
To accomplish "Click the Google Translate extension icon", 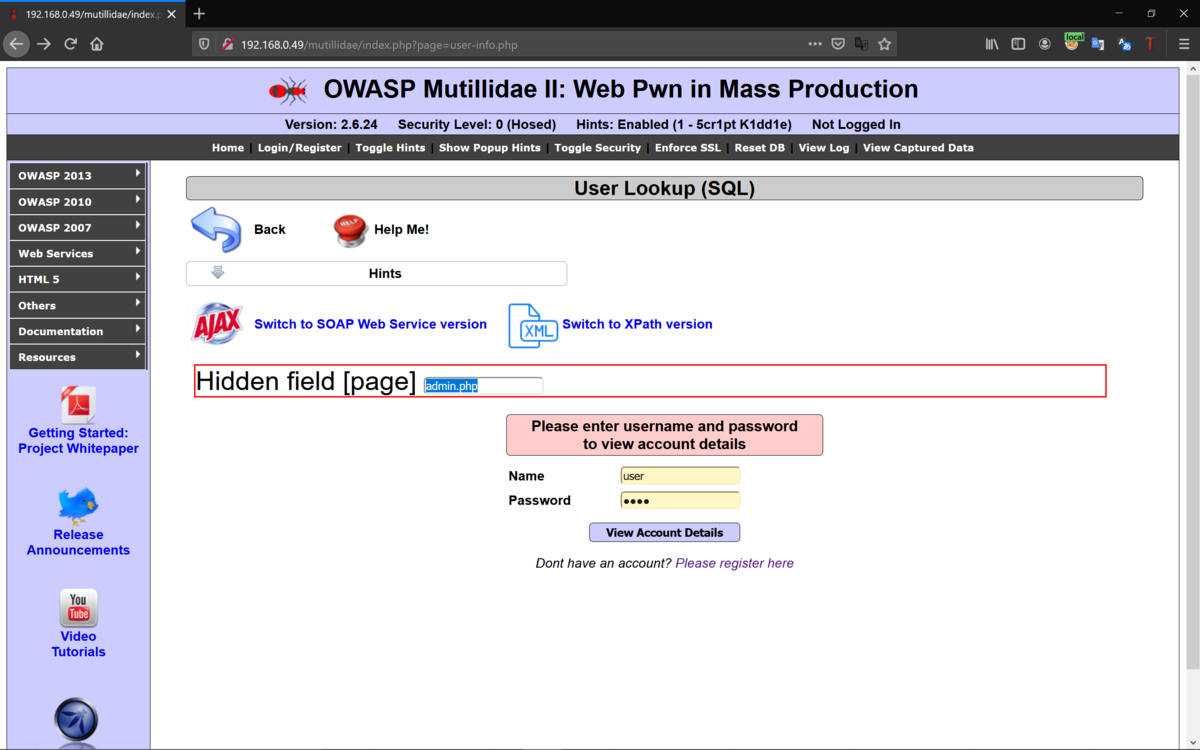I will coord(1098,44).
